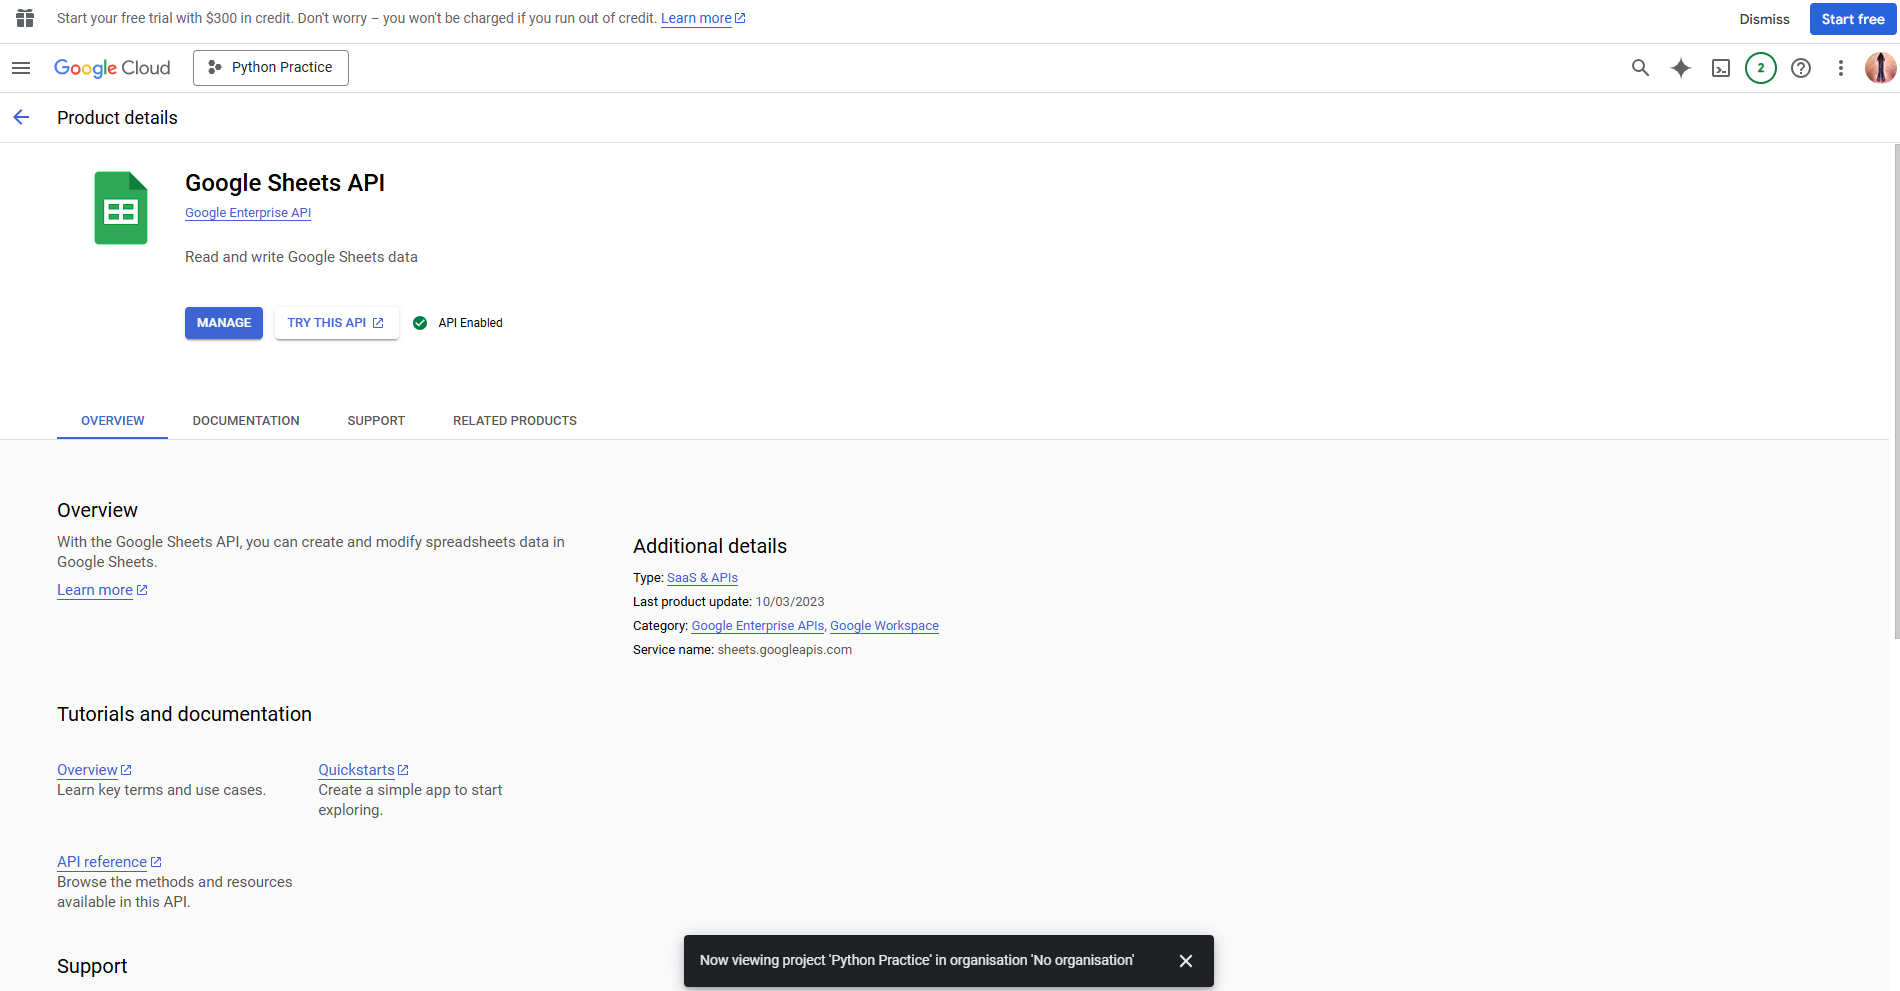The image size is (1900, 991).
Task: Click the API Enabled status text
Action: 470,323
